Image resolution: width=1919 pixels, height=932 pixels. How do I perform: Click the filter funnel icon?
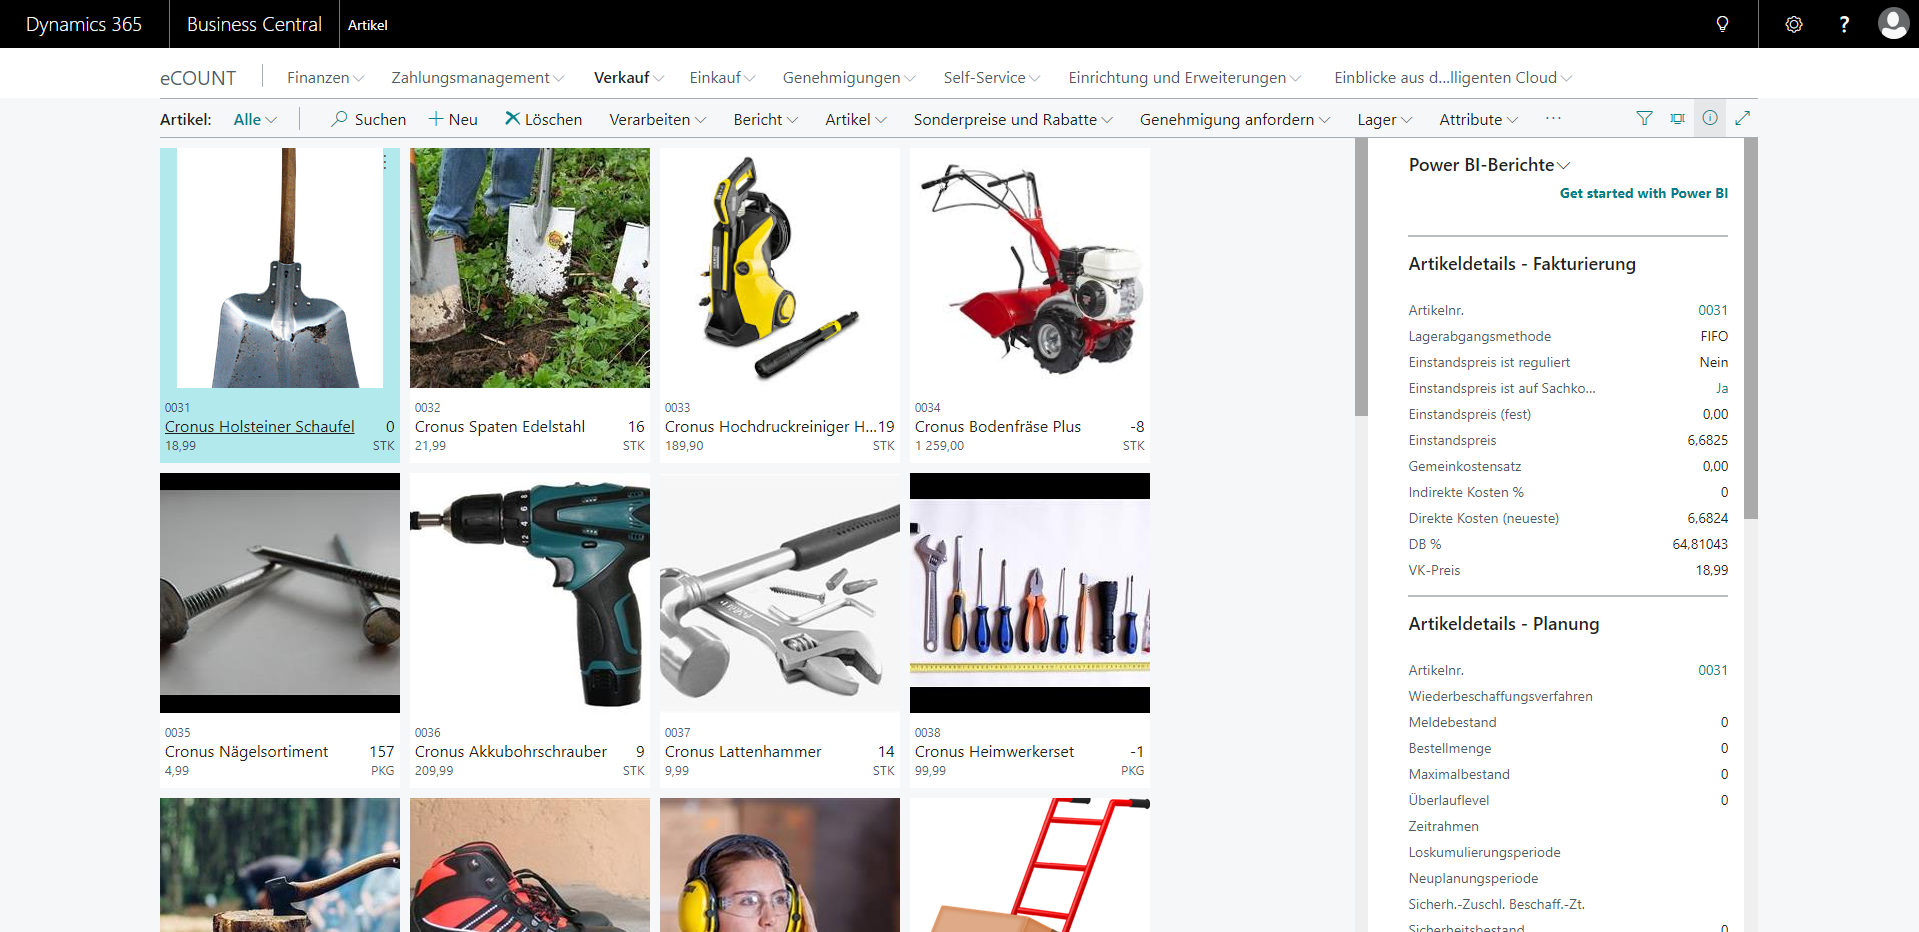tap(1644, 118)
